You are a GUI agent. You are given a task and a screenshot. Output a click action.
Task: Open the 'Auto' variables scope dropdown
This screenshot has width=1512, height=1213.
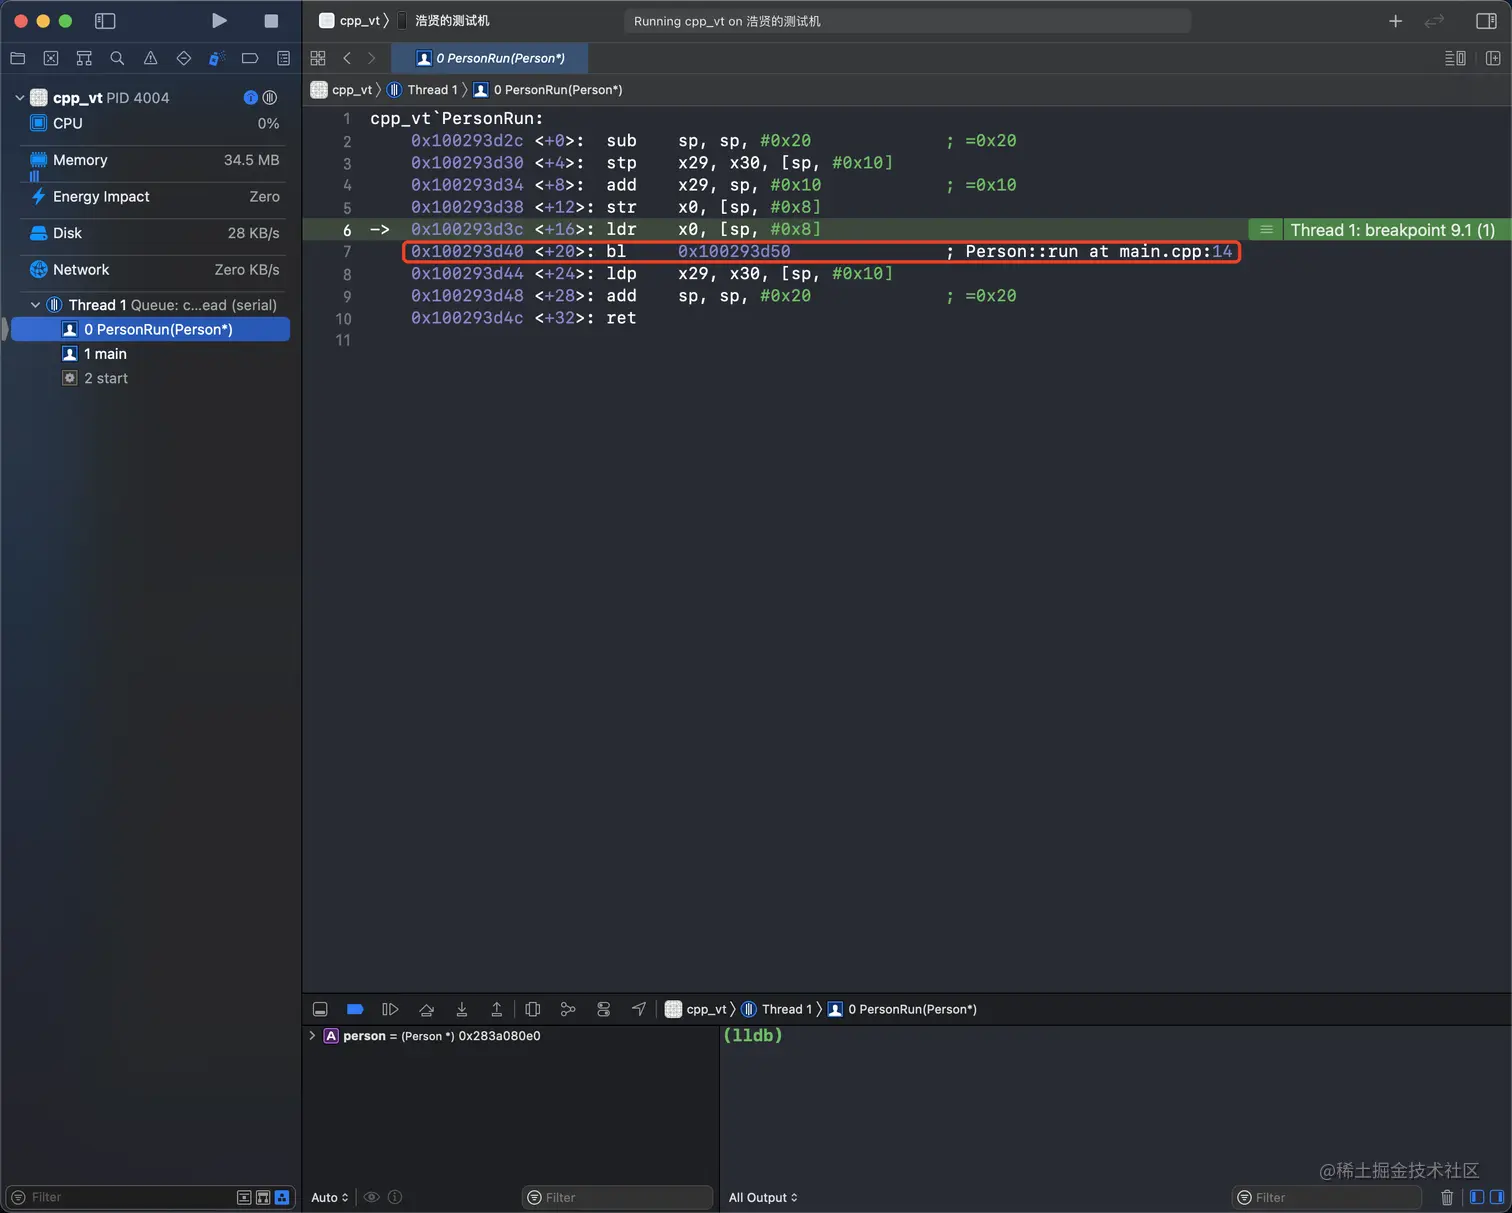coord(330,1197)
